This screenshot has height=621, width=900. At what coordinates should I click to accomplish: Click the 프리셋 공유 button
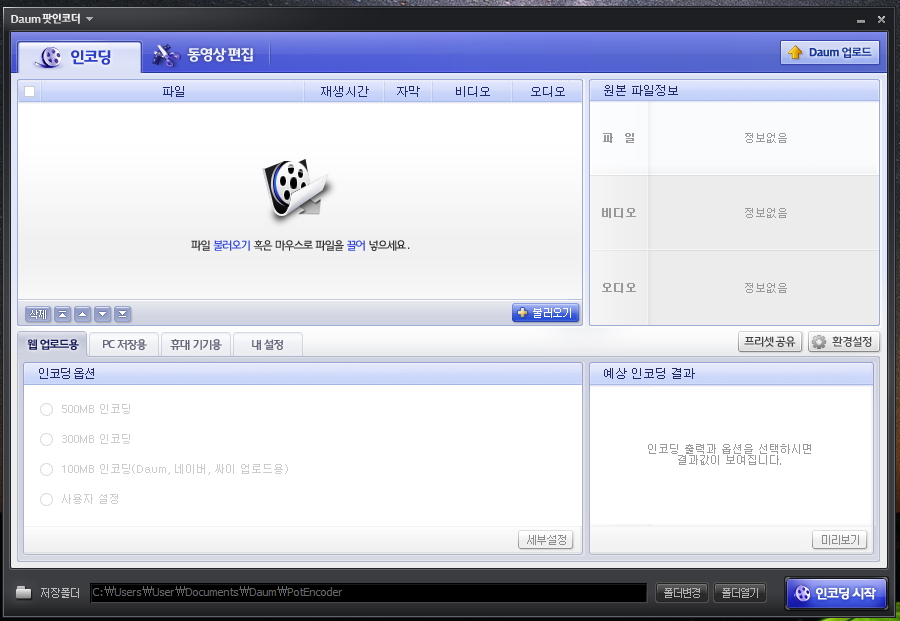click(x=769, y=341)
